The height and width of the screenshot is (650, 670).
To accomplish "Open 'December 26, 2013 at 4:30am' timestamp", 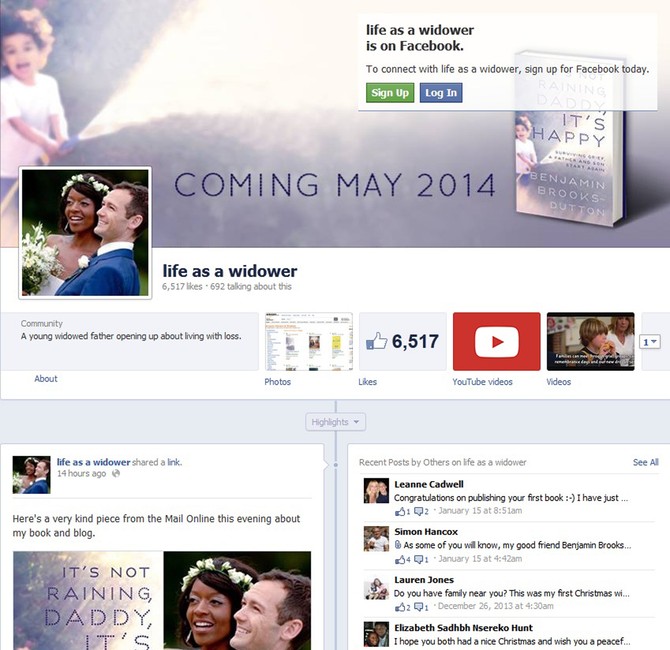I will click(496, 606).
